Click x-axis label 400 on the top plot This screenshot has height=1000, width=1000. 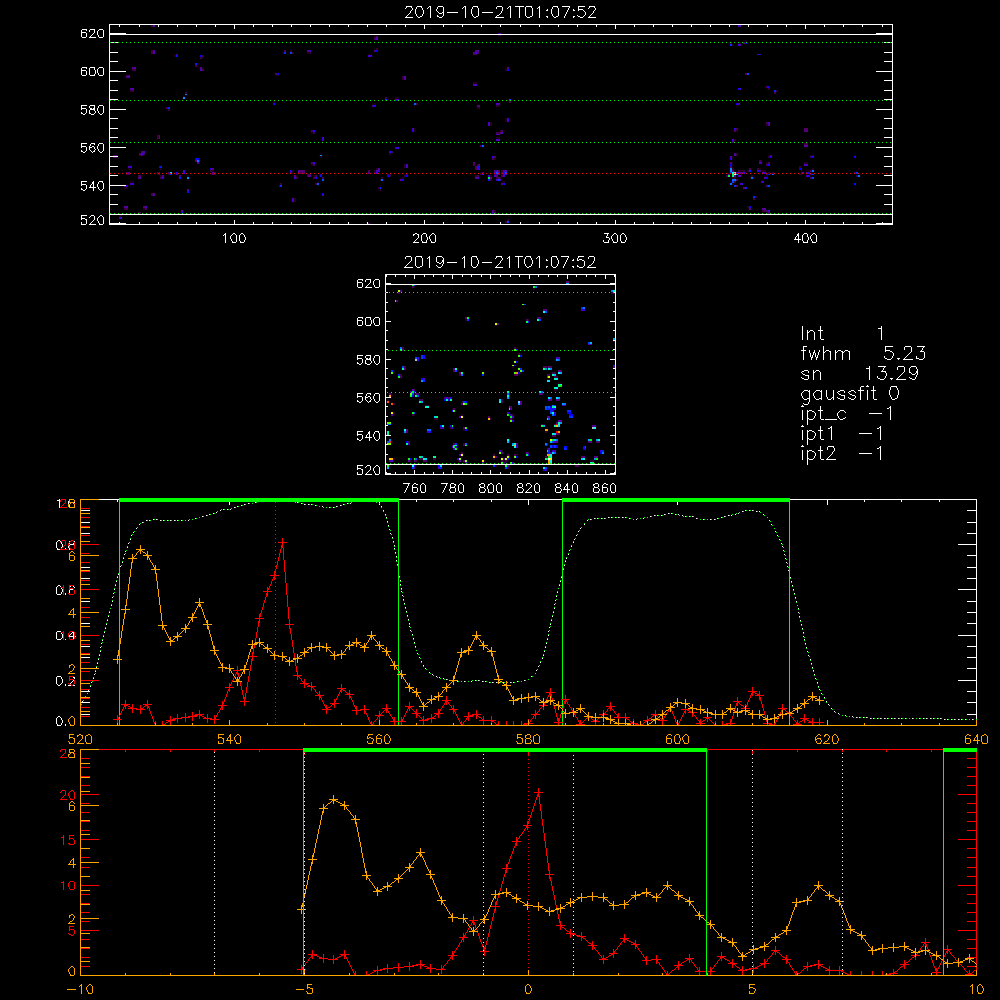click(x=805, y=239)
